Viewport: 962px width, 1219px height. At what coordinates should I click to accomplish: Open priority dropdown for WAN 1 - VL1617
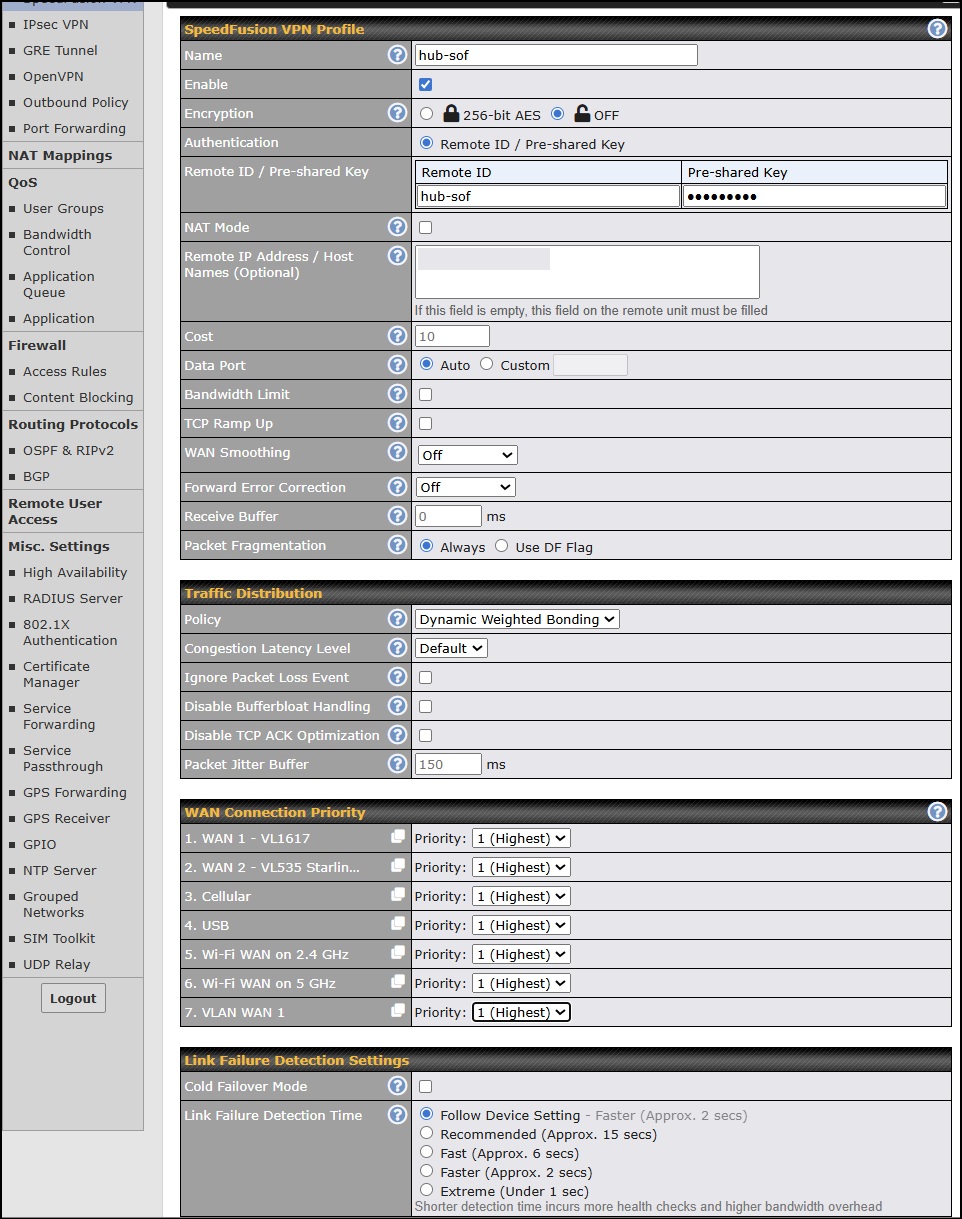(x=521, y=838)
